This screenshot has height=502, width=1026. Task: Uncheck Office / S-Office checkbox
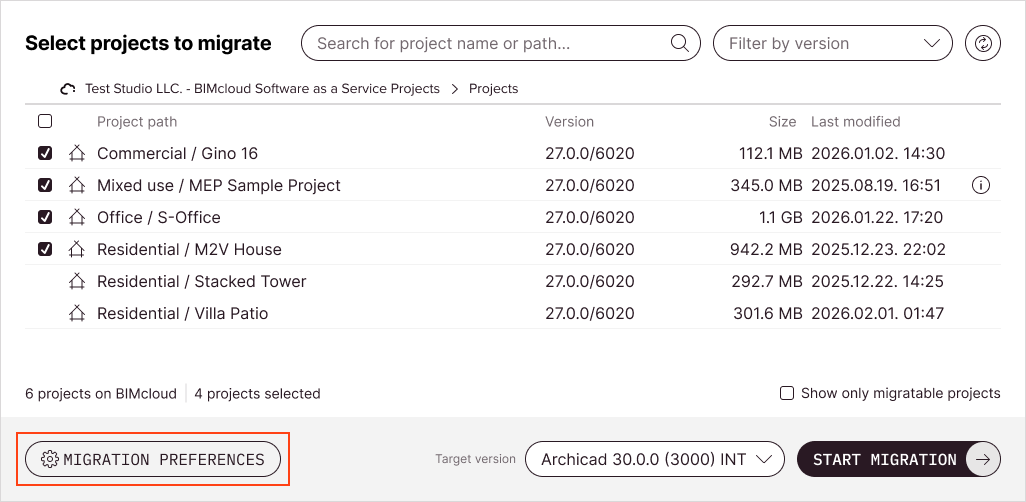click(x=45, y=218)
